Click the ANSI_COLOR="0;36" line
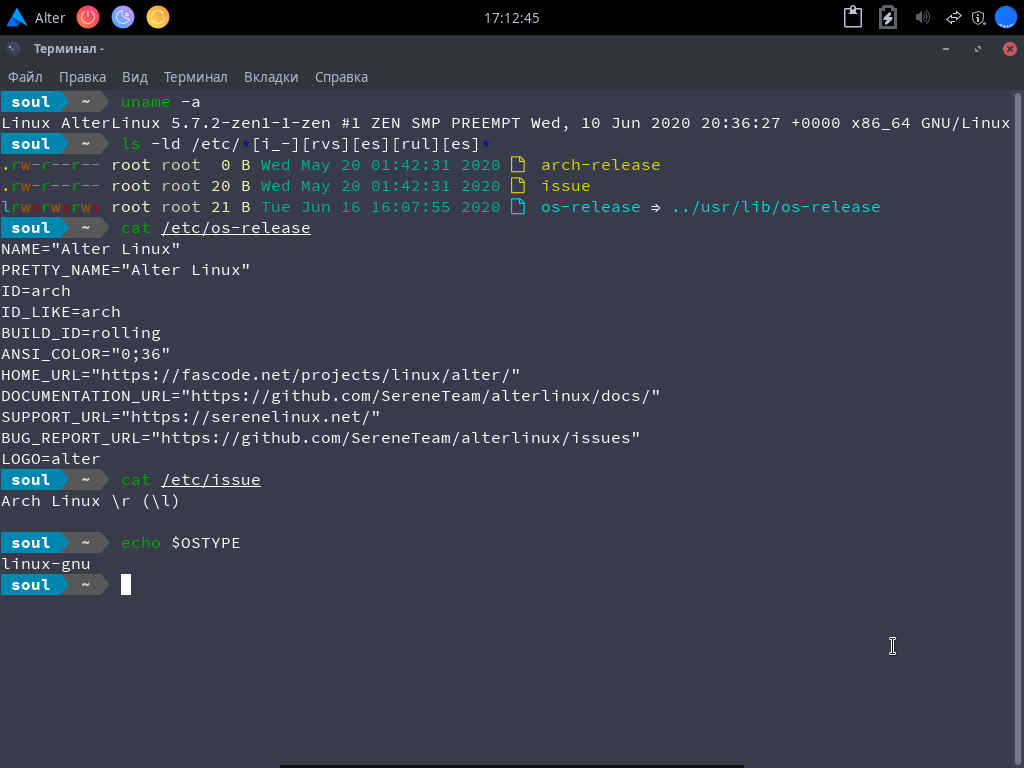 click(86, 353)
